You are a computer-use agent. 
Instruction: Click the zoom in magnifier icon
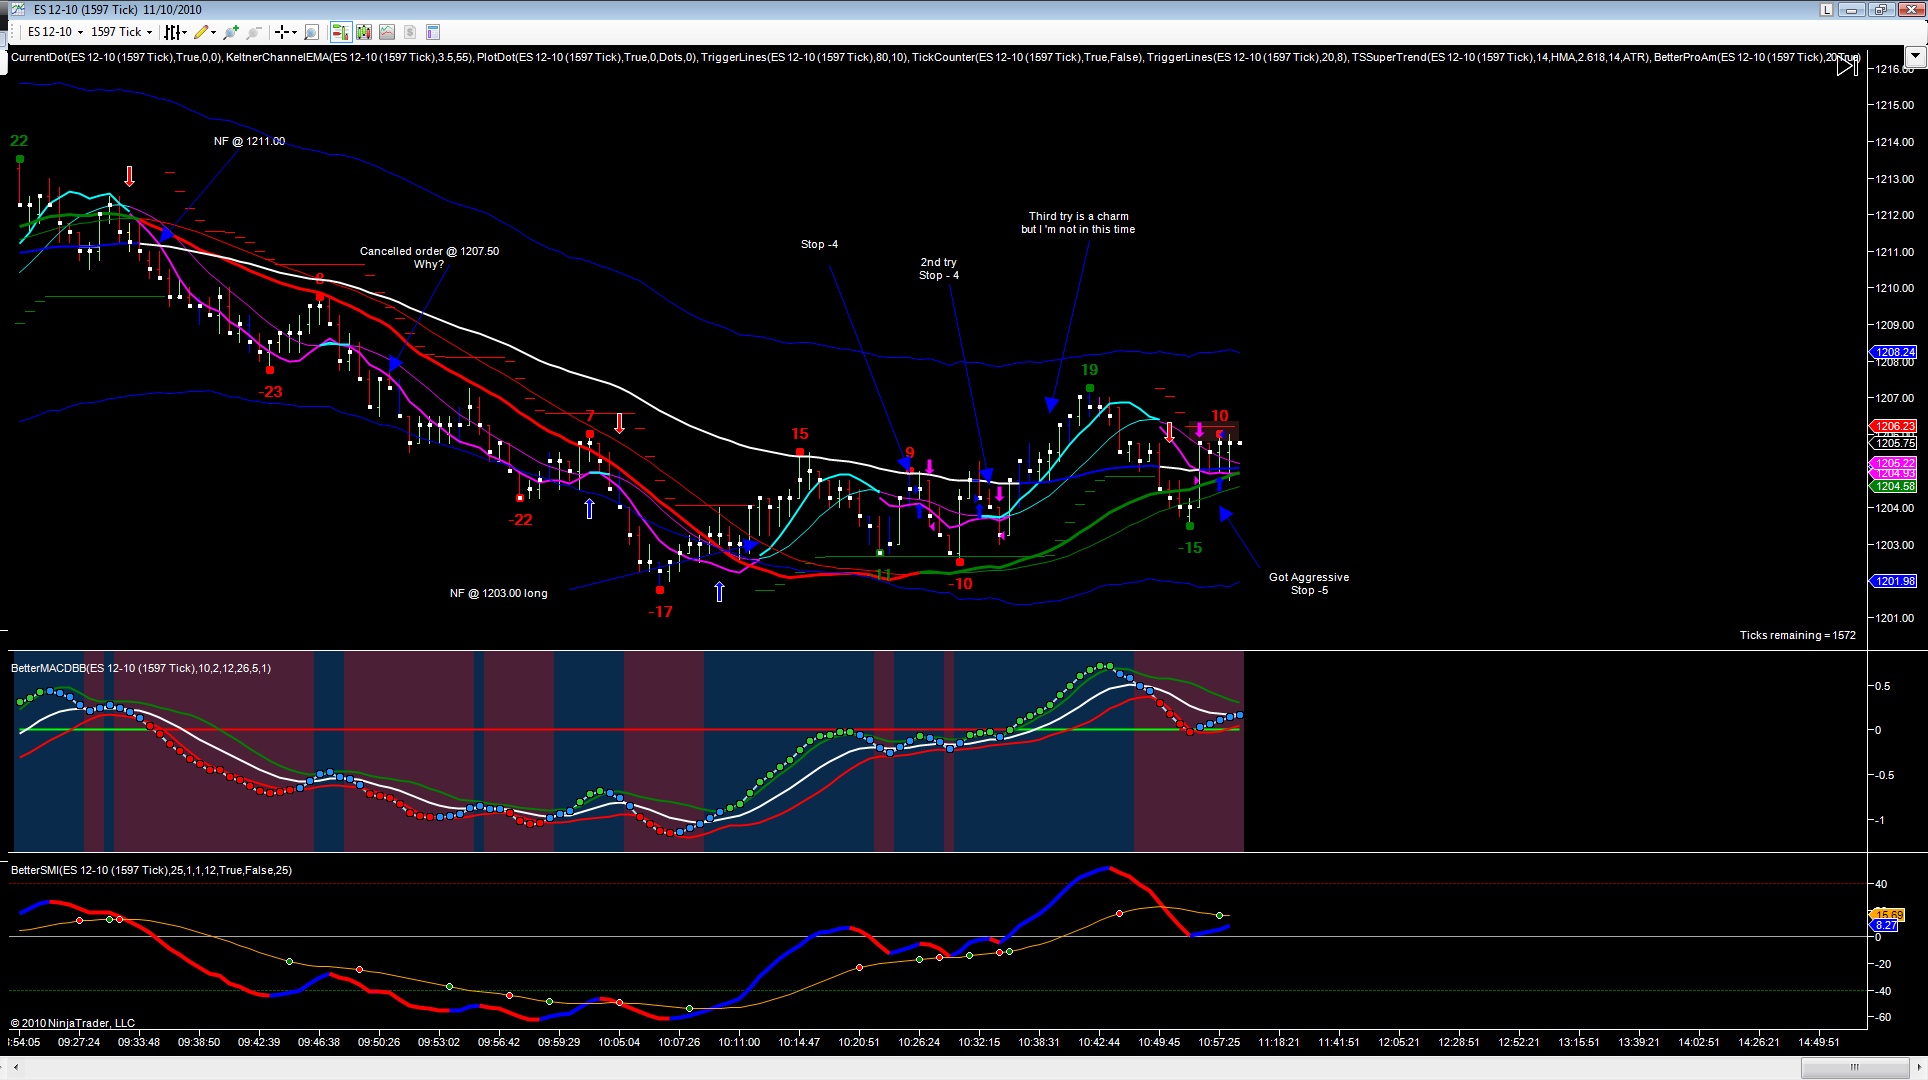coord(231,32)
